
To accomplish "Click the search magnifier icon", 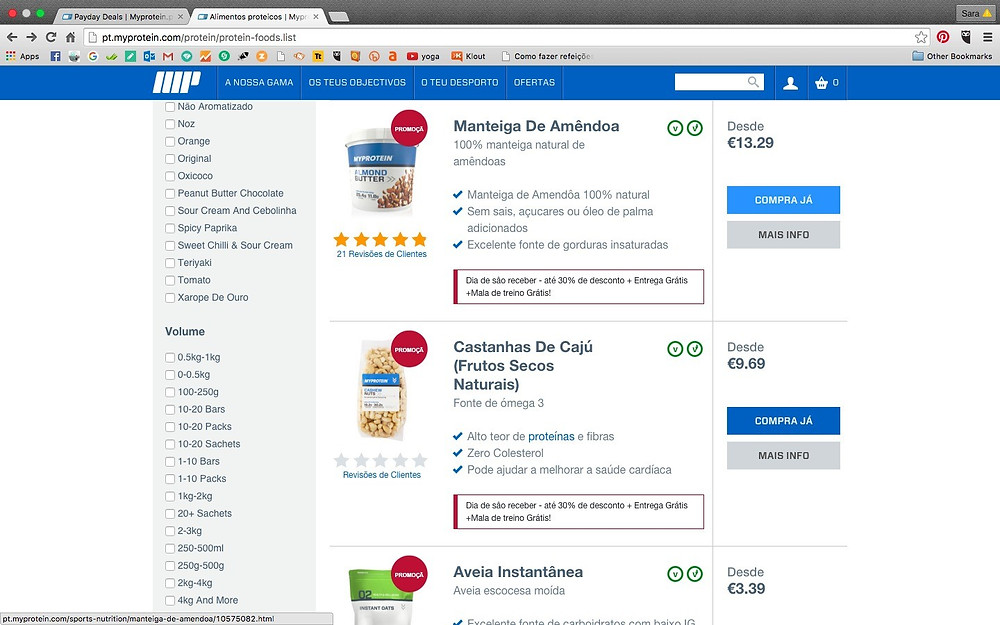I will point(753,82).
